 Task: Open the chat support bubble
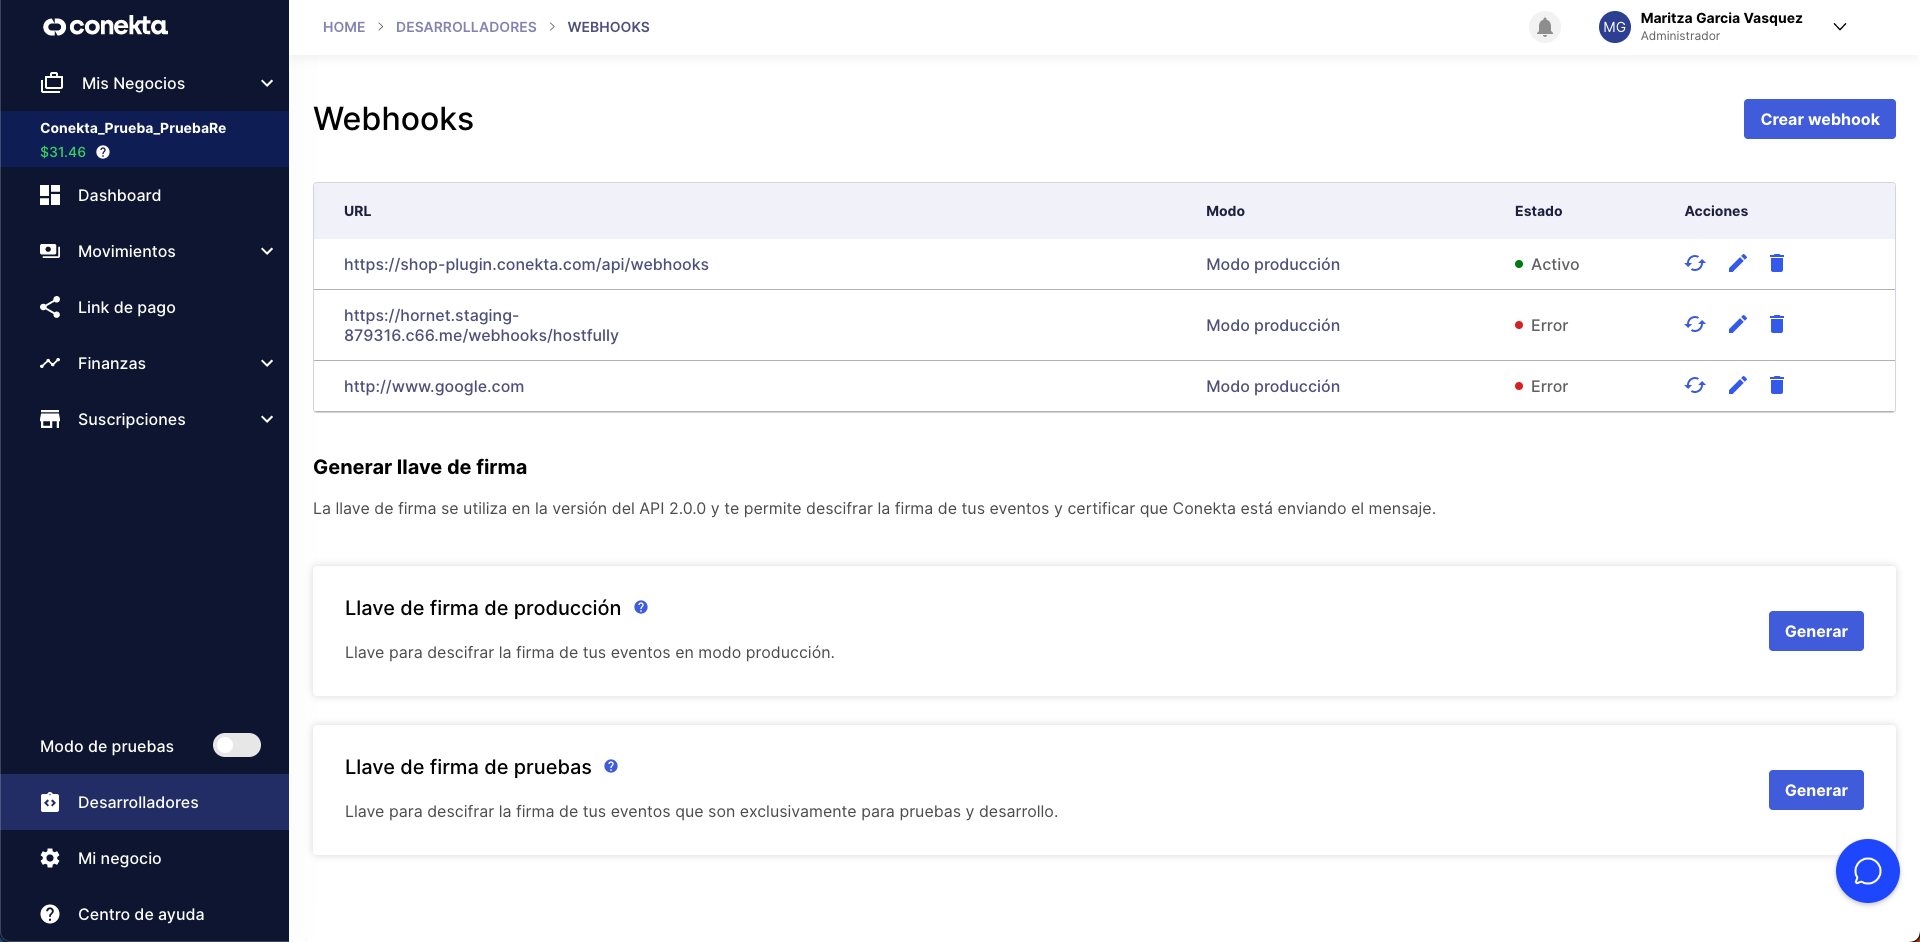click(x=1867, y=870)
